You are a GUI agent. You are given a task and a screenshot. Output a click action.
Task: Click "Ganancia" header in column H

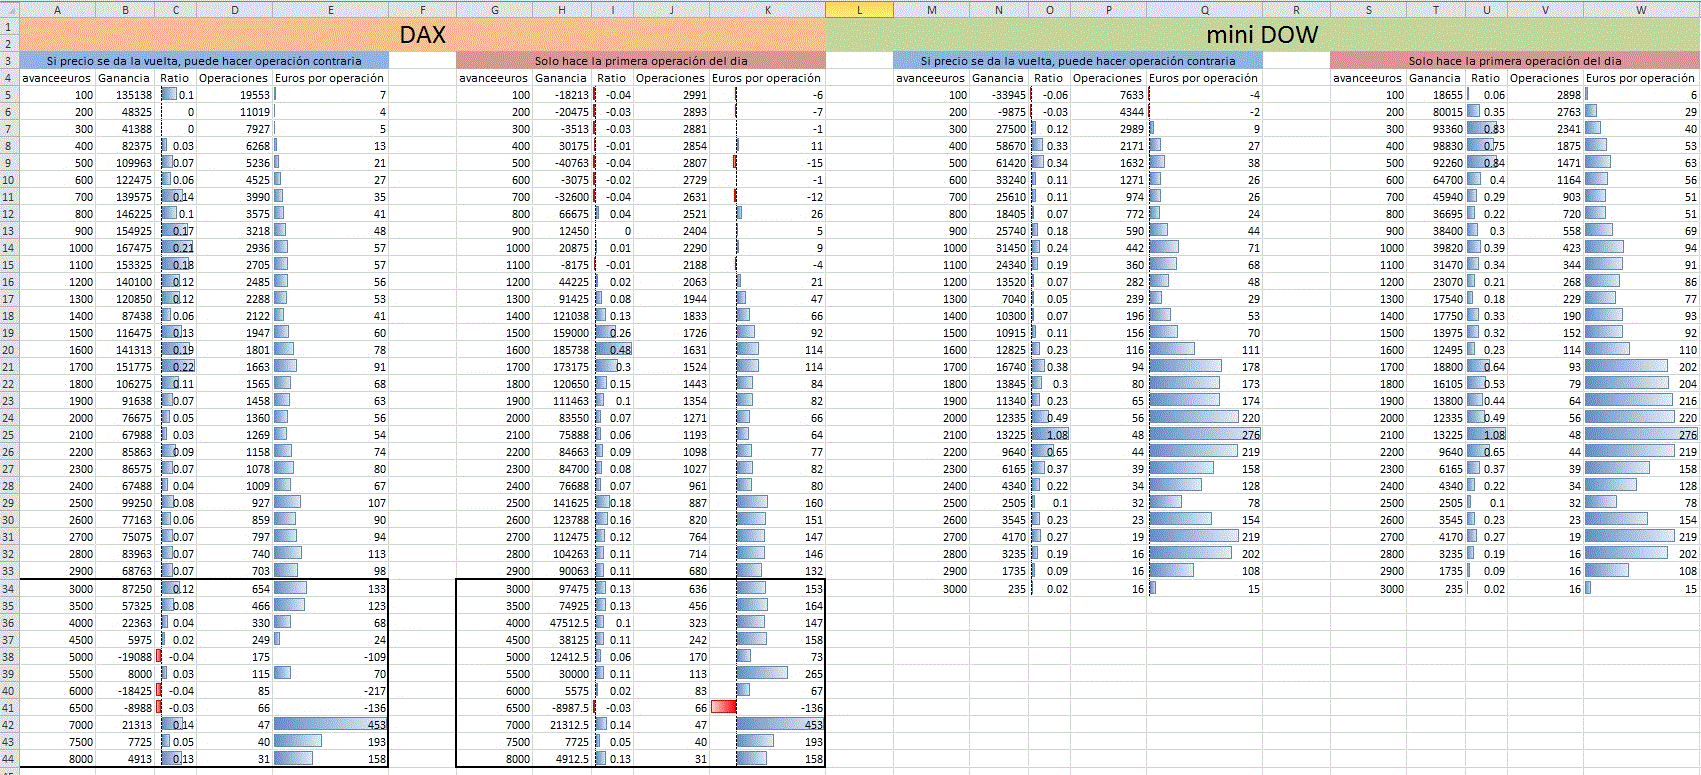point(562,78)
